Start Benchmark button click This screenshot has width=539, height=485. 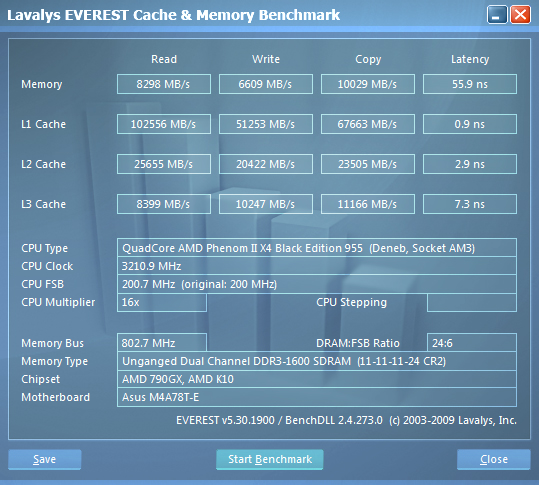270,459
